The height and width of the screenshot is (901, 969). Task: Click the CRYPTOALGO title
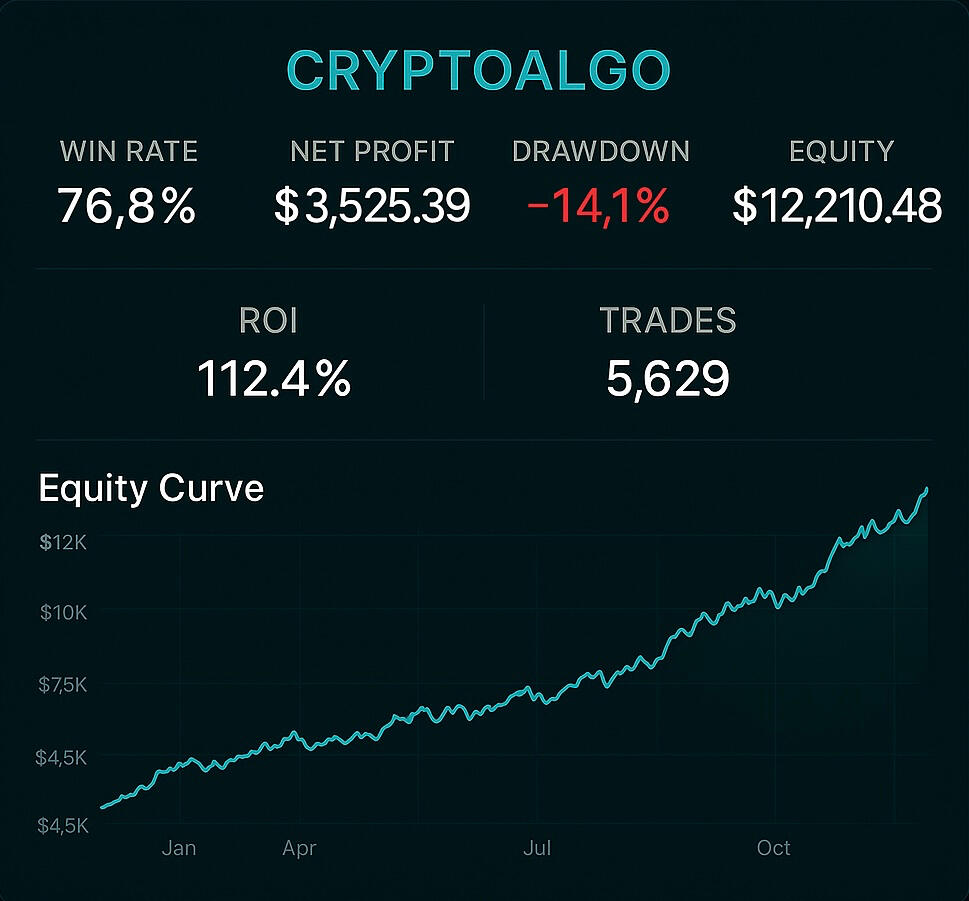pyautogui.click(x=478, y=70)
